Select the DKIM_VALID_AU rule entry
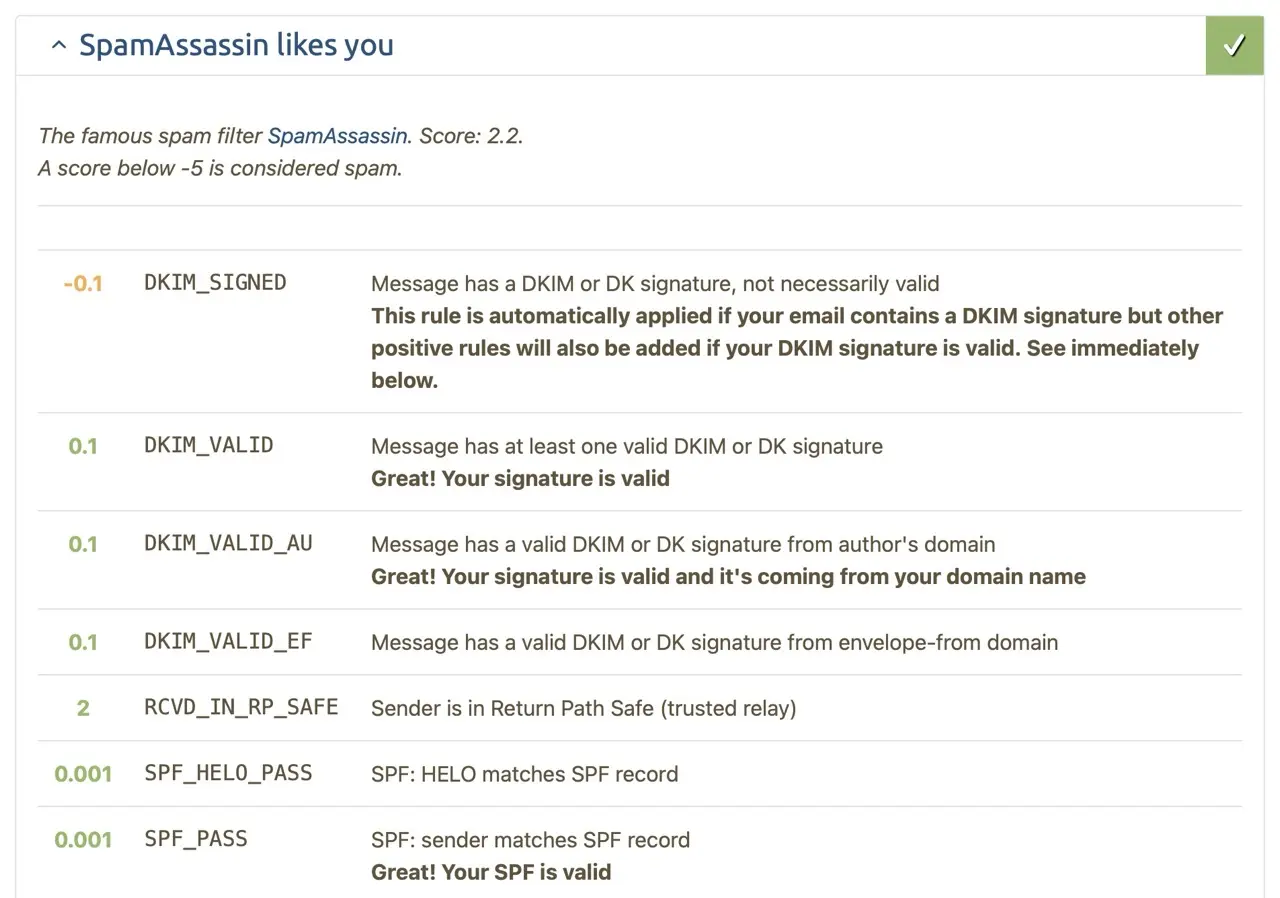1280x898 pixels. (228, 544)
